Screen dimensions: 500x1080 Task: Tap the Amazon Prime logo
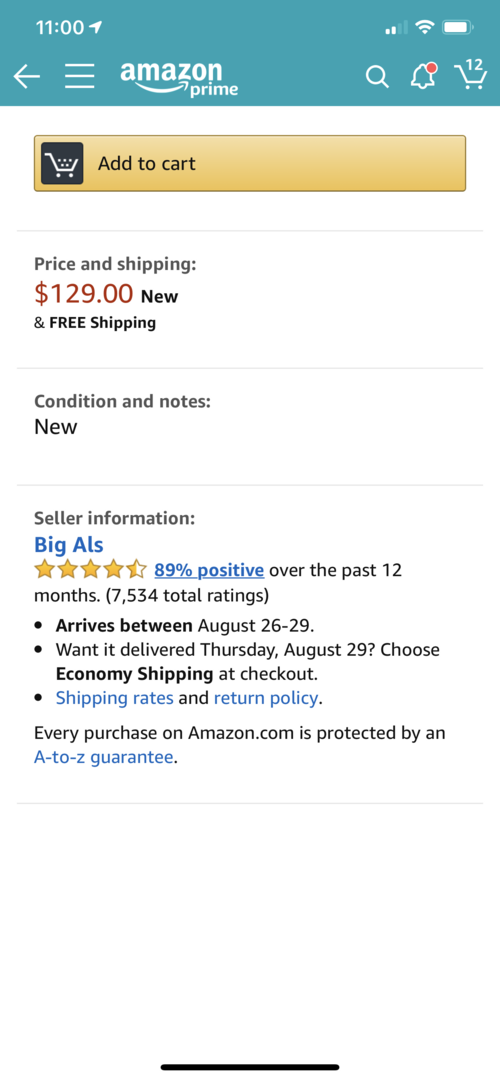point(179,77)
